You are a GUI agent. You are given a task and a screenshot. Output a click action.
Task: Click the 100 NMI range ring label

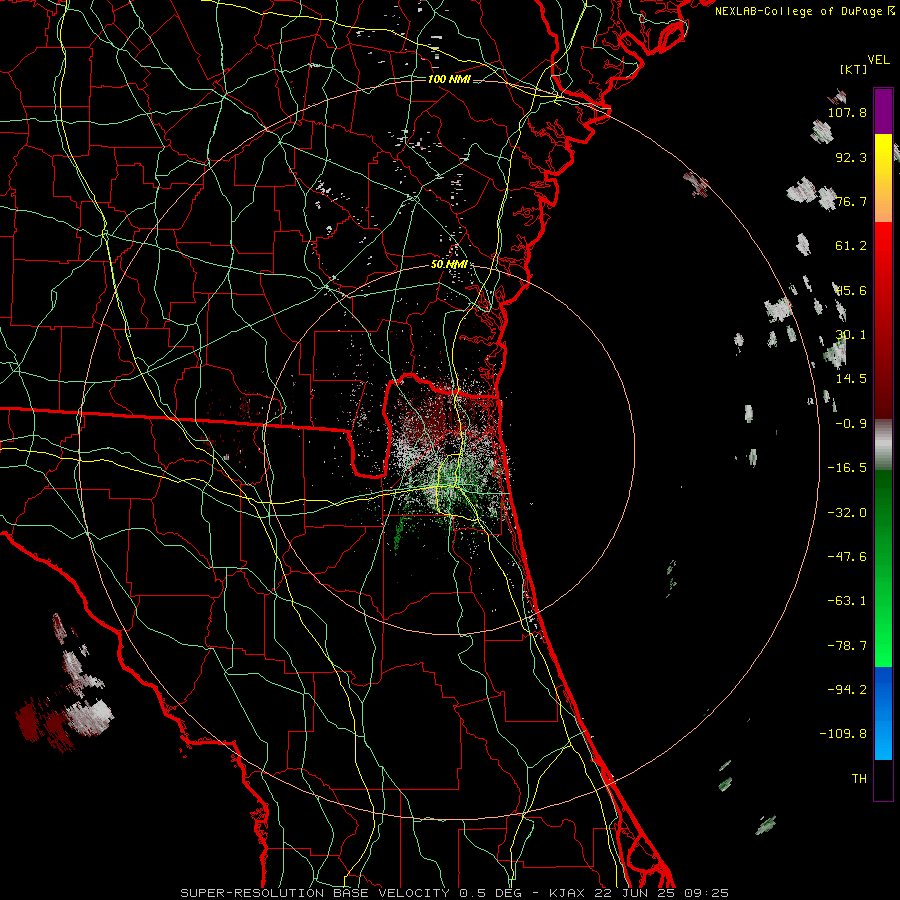click(449, 79)
